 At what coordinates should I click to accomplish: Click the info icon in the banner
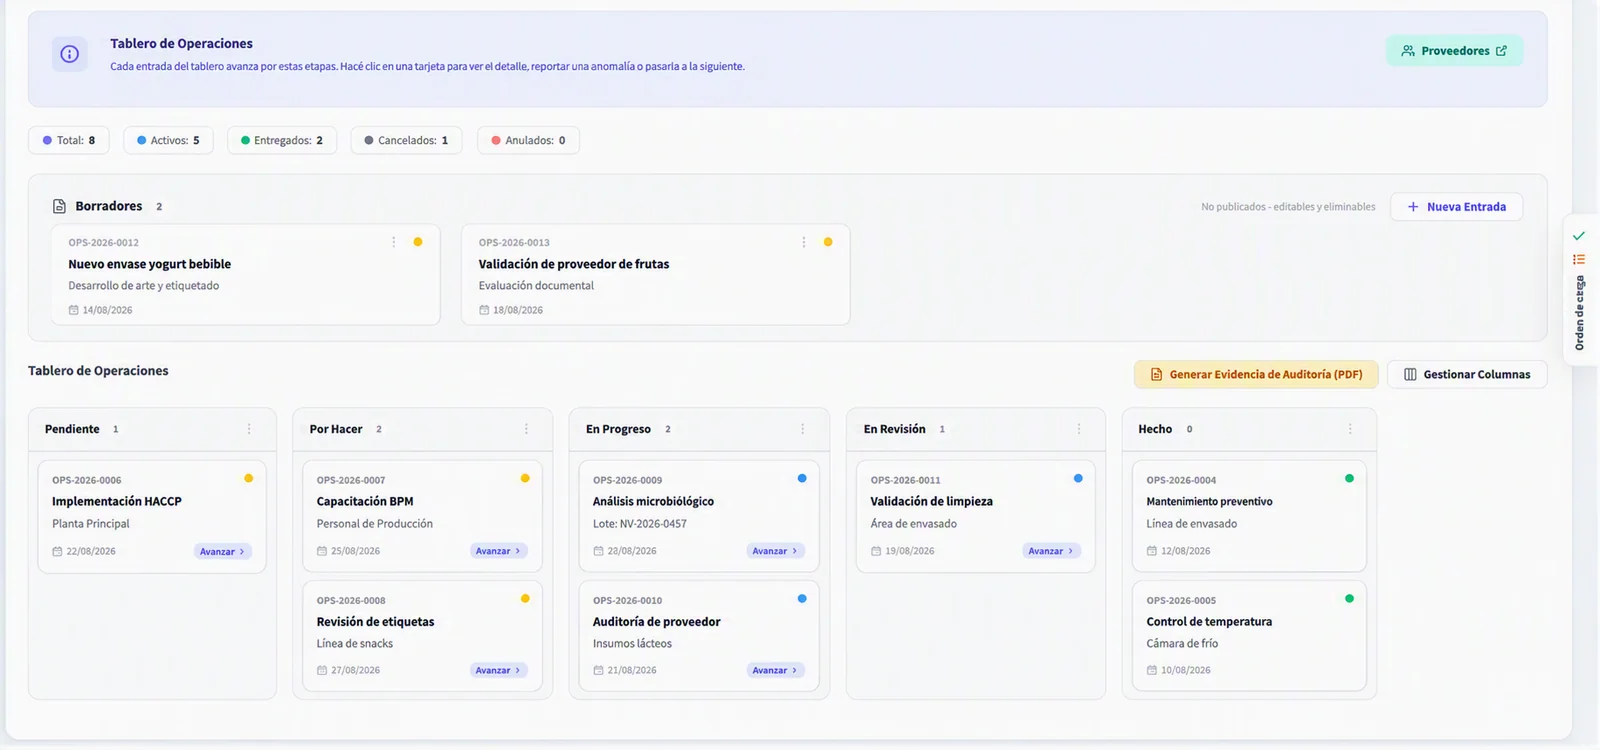tap(70, 54)
